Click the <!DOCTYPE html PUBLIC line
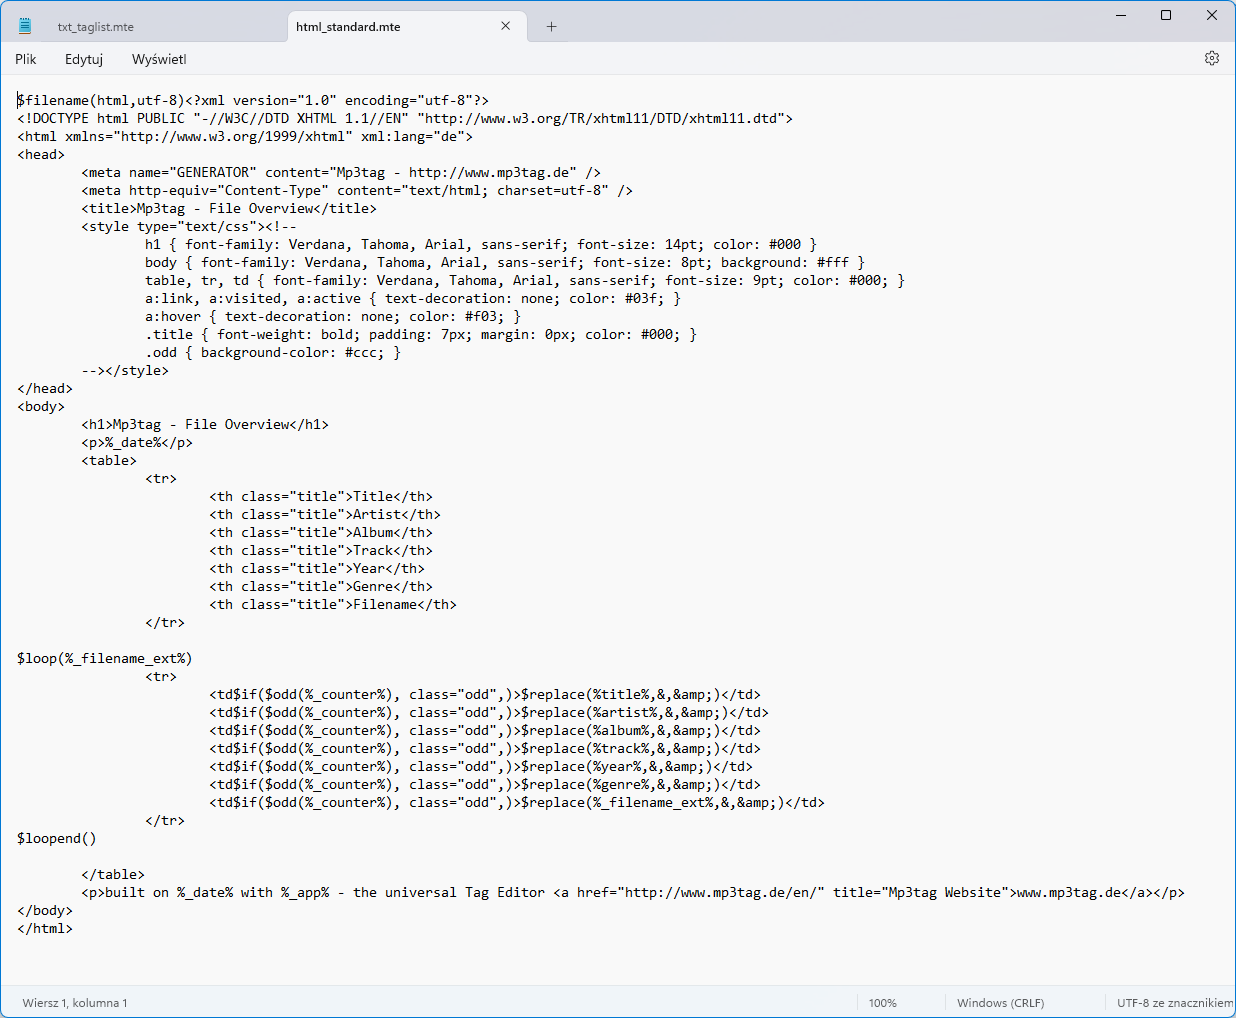1236x1018 pixels. [405, 118]
